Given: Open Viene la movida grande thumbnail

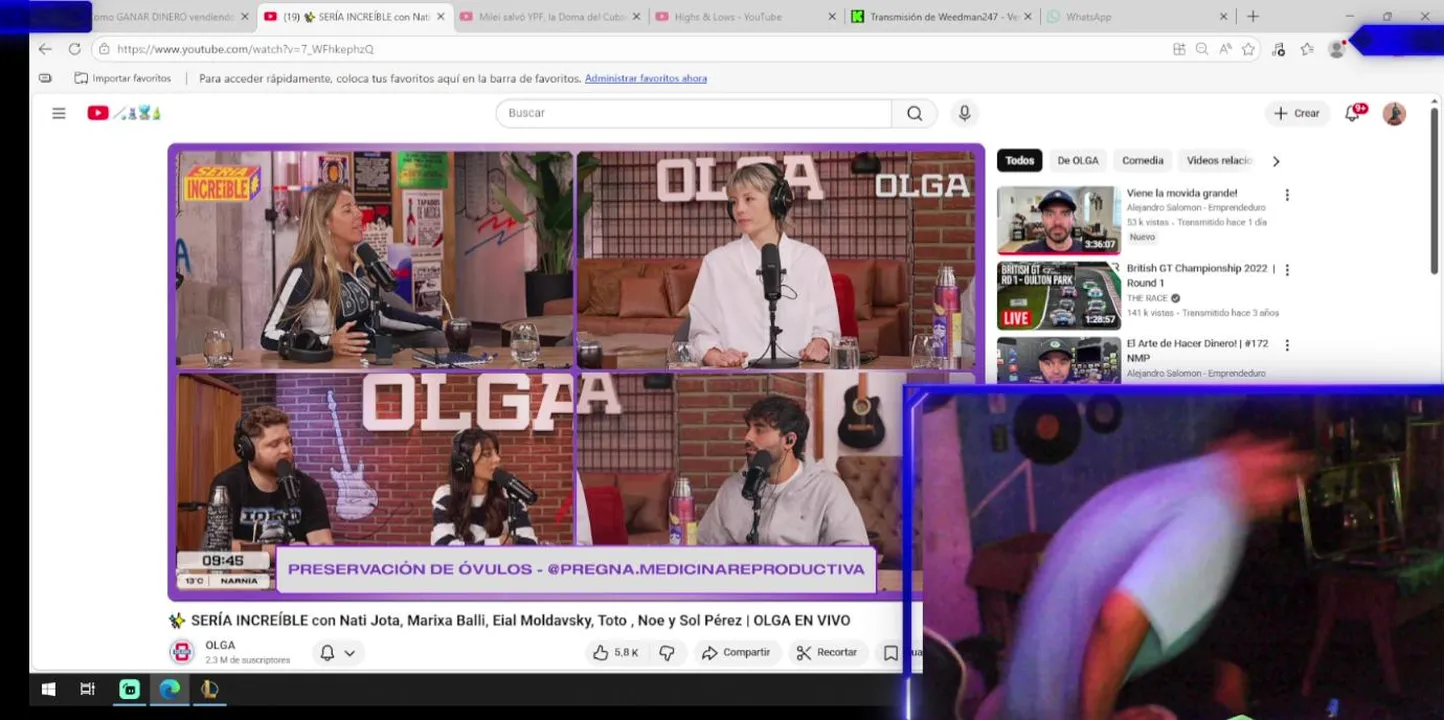Looking at the screenshot, I should 1058,220.
